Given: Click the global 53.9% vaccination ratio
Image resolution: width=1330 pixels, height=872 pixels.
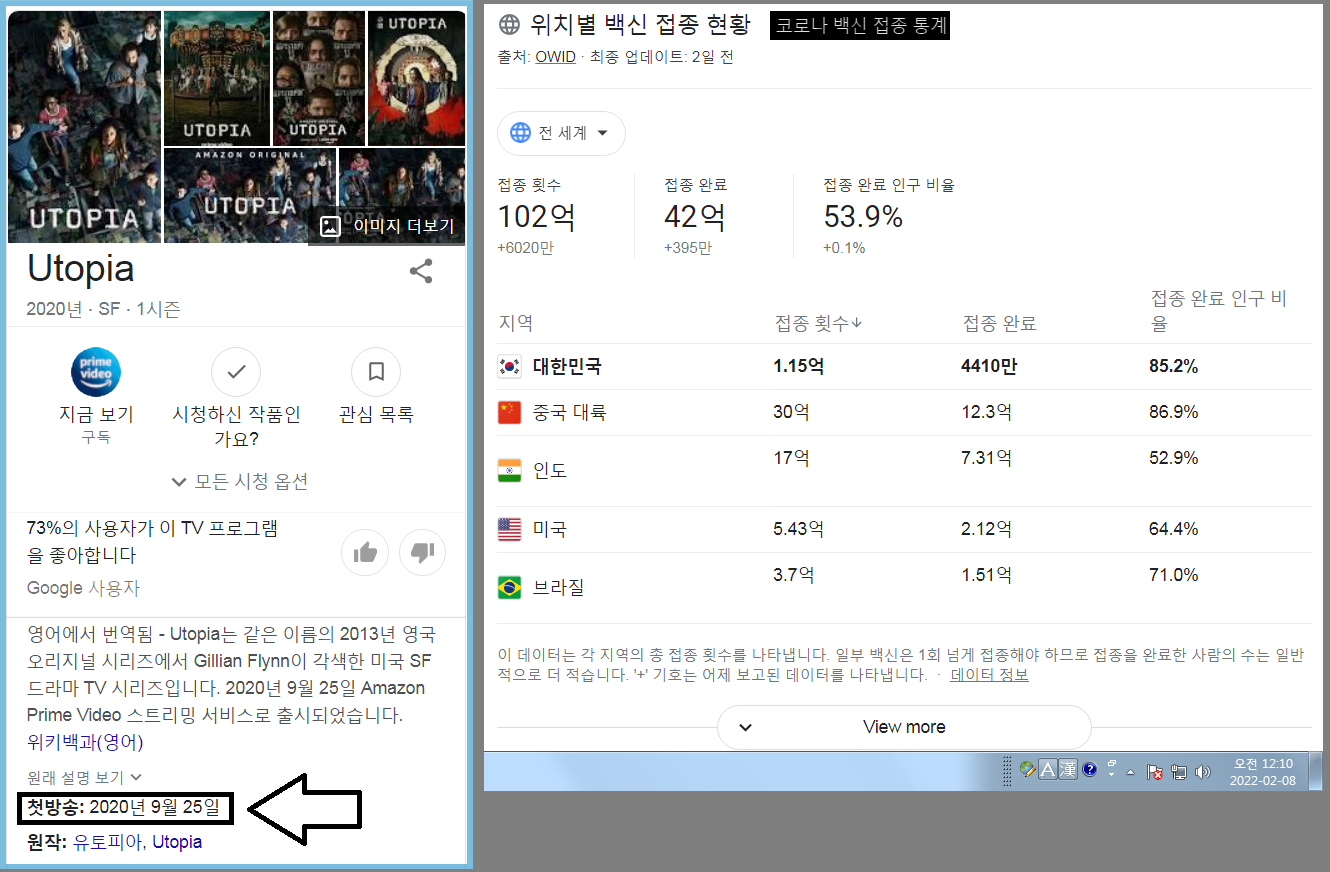Looking at the screenshot, I should (x=863, y=216).
